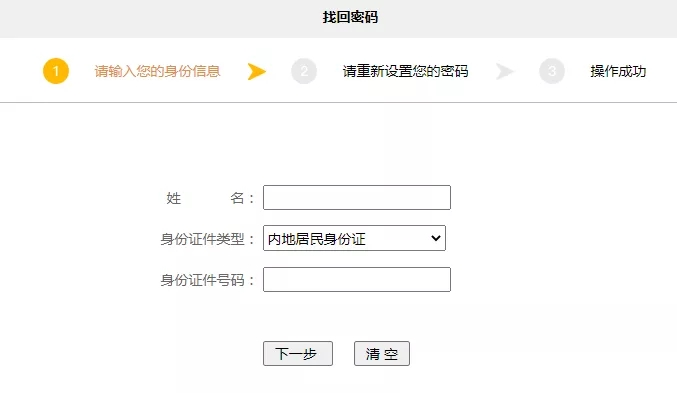The image size is (677, 393).
Task: Click the 找回密码 page title
Action: pos(350,17)
